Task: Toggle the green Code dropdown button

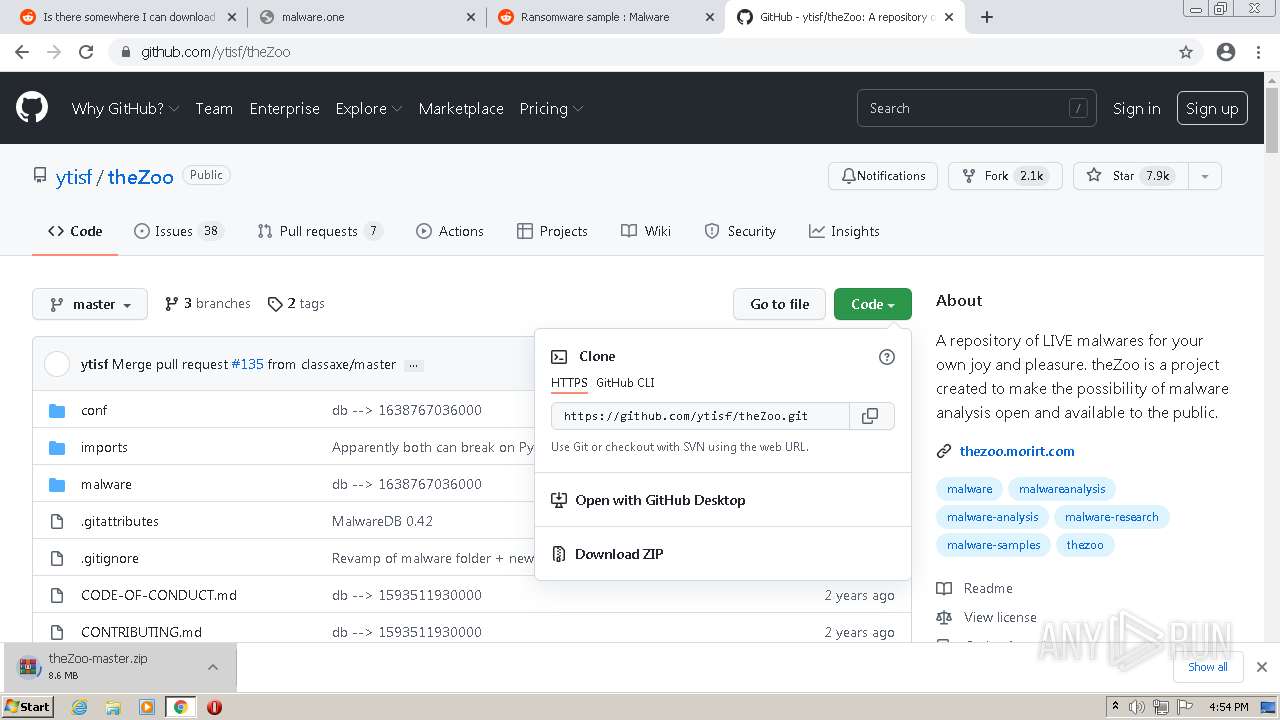Action: point(873,304)
